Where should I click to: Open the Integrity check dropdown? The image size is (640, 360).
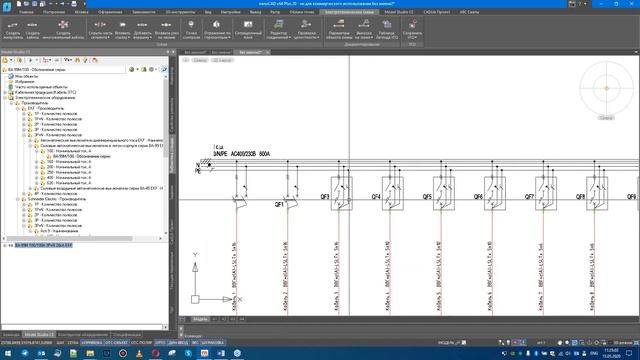click(x=307, y=29)
